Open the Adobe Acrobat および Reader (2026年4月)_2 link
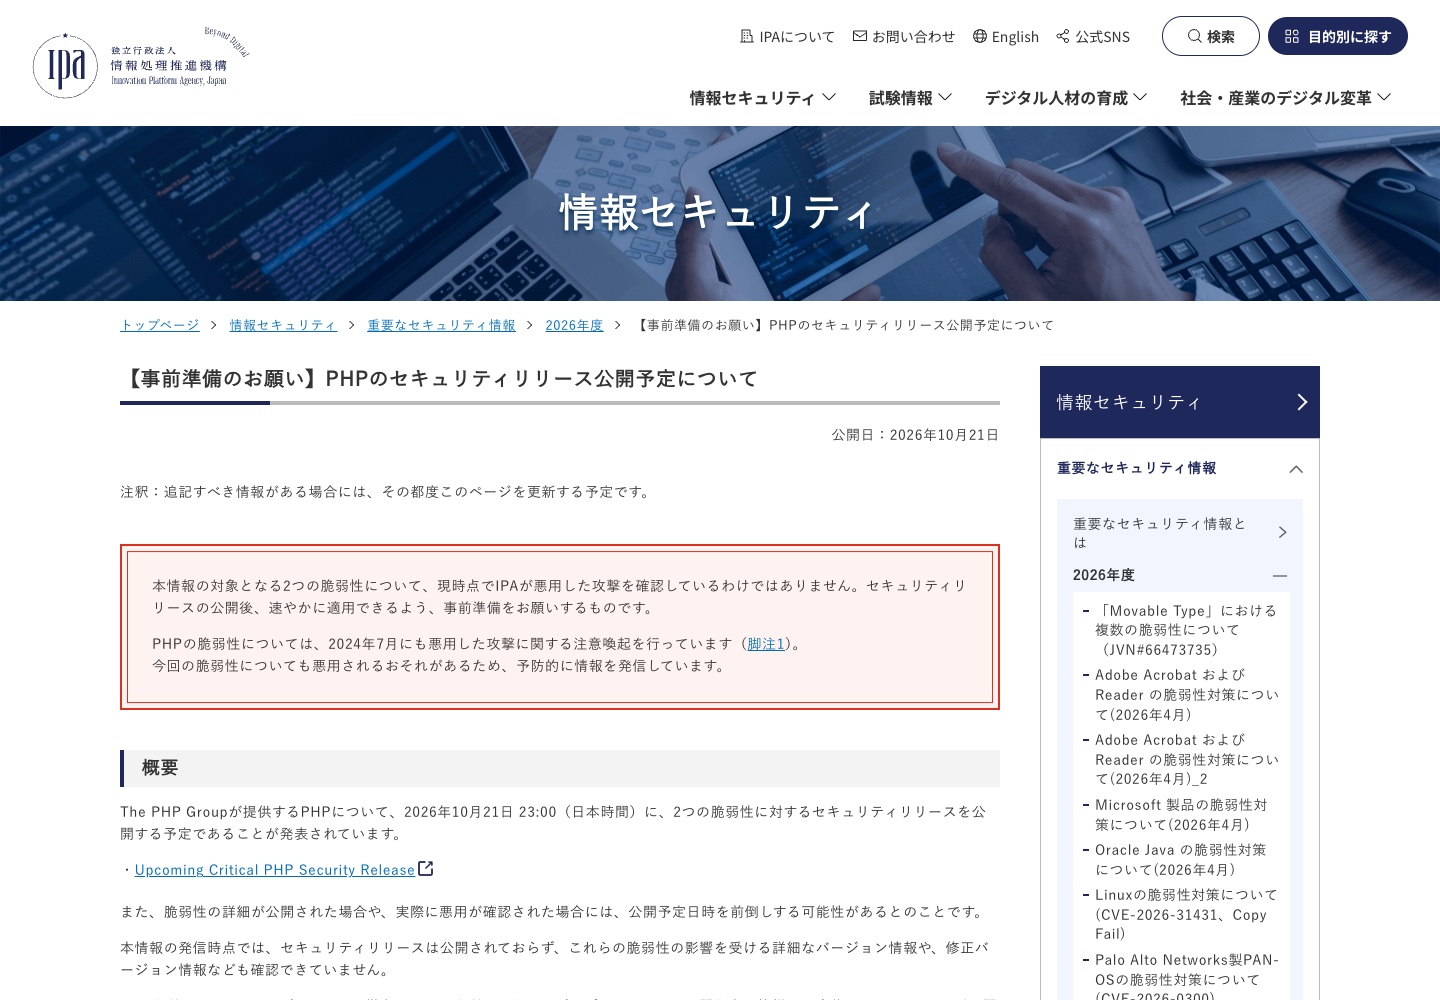The height and width of the screenshot is (1000, 1440). point(1186,760)
